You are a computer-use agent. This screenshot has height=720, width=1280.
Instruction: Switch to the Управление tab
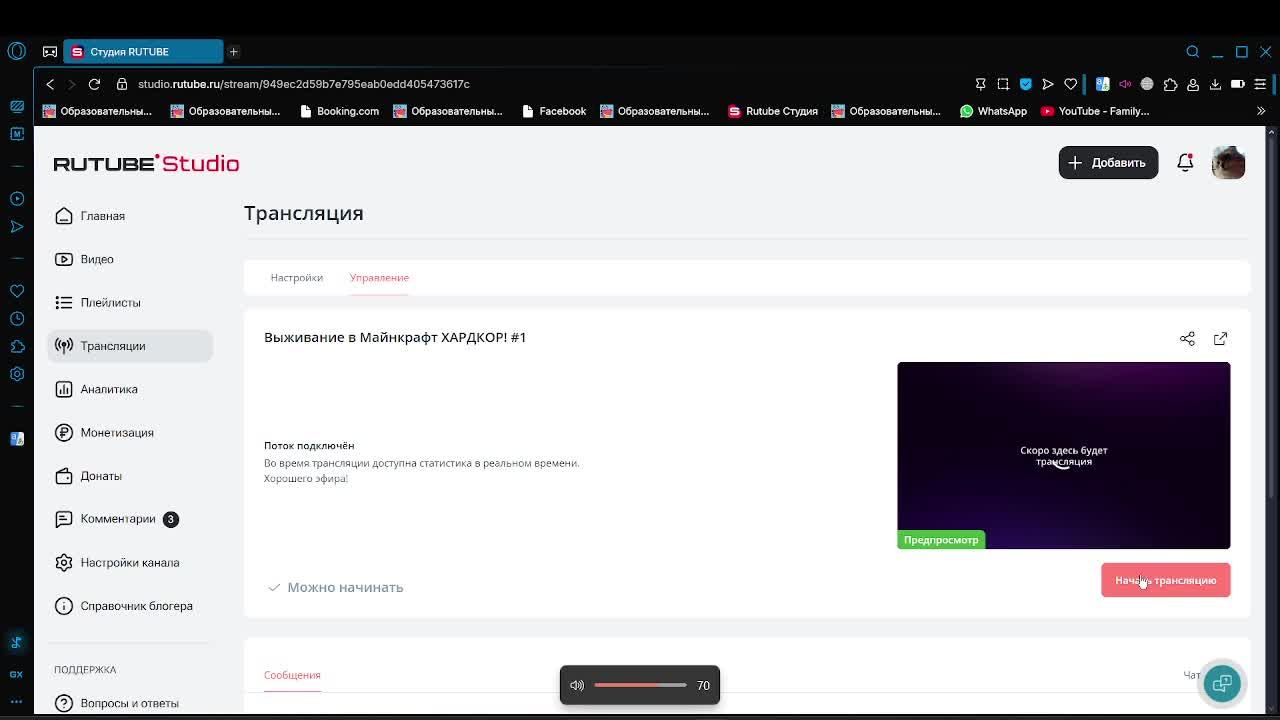tap(379, 277)
